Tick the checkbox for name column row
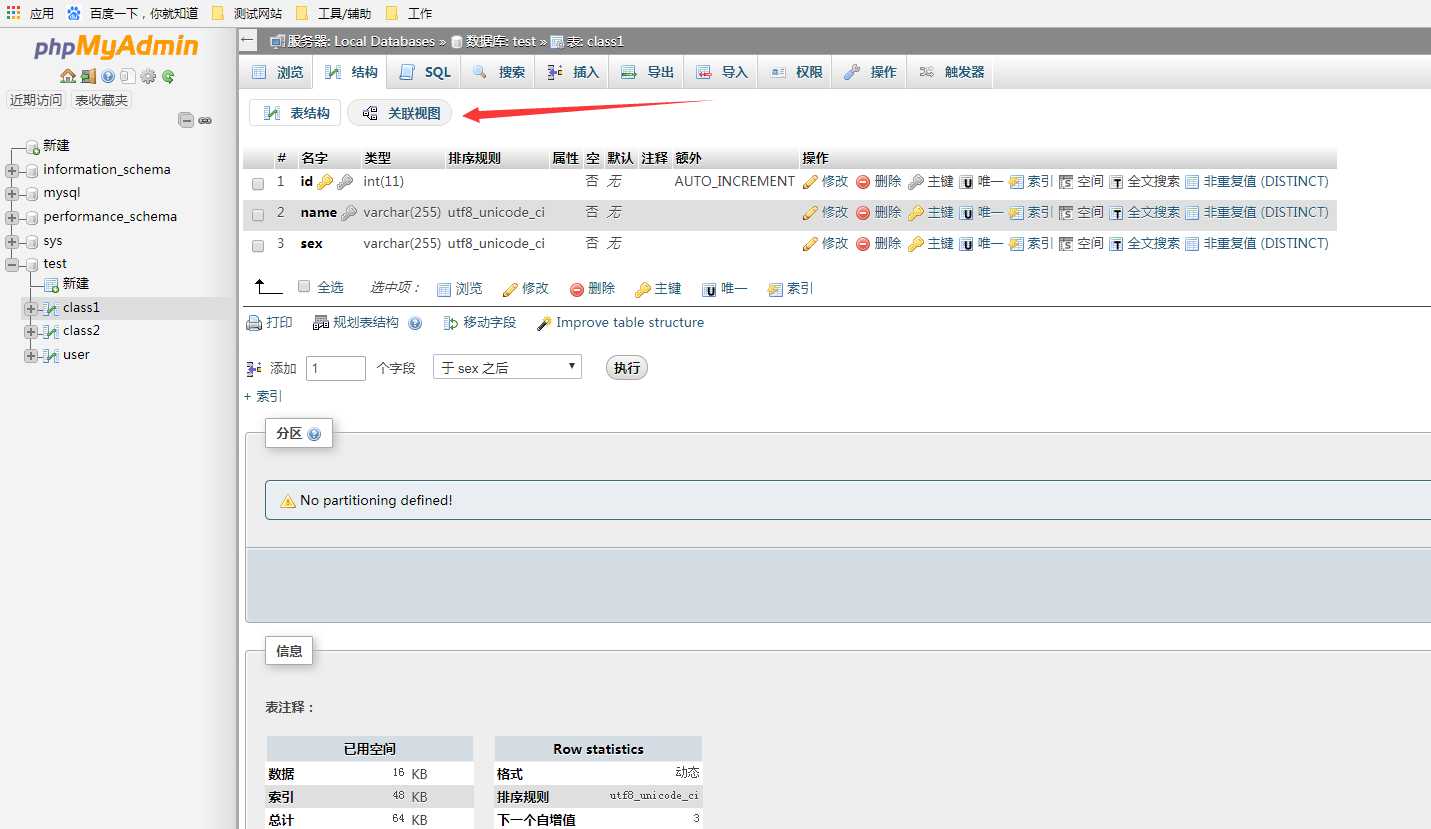Image resolution: width=1431 pixels, height=829 pixels. tap(258, 215)
